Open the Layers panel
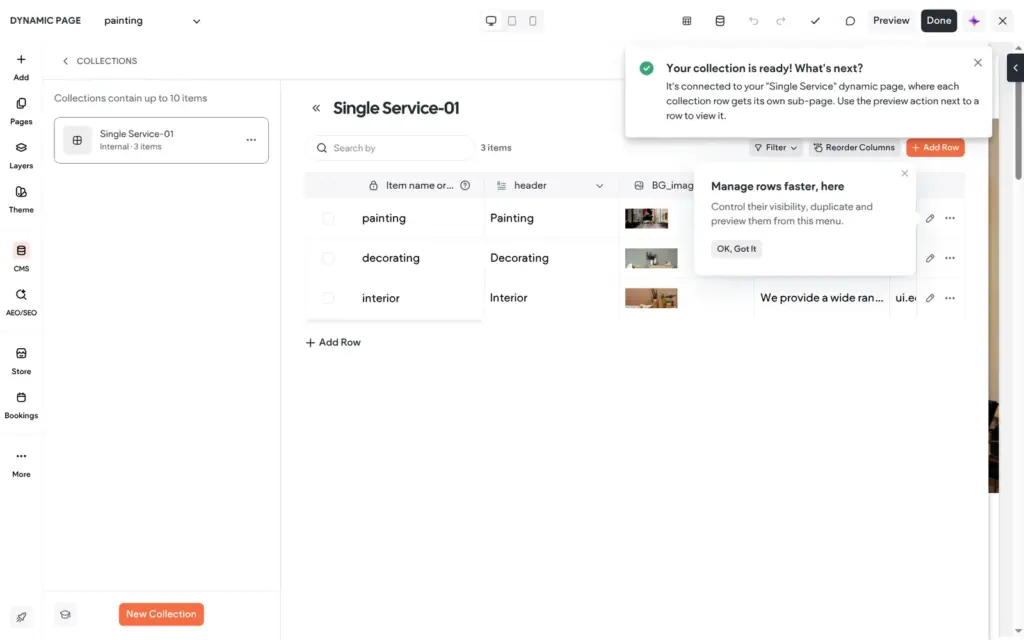The image size is (1024, 640). (21, 156)
